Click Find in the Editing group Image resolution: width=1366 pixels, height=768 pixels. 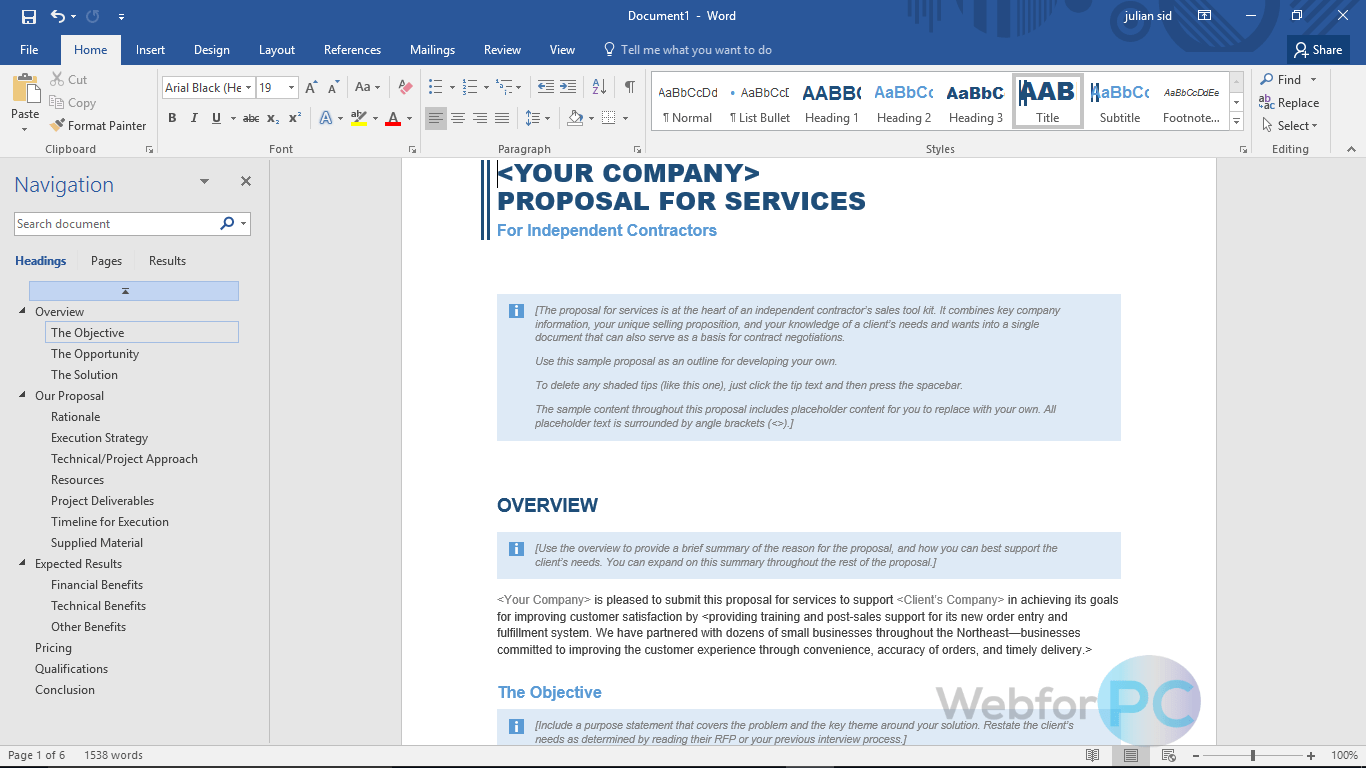tap(1281, 79)
